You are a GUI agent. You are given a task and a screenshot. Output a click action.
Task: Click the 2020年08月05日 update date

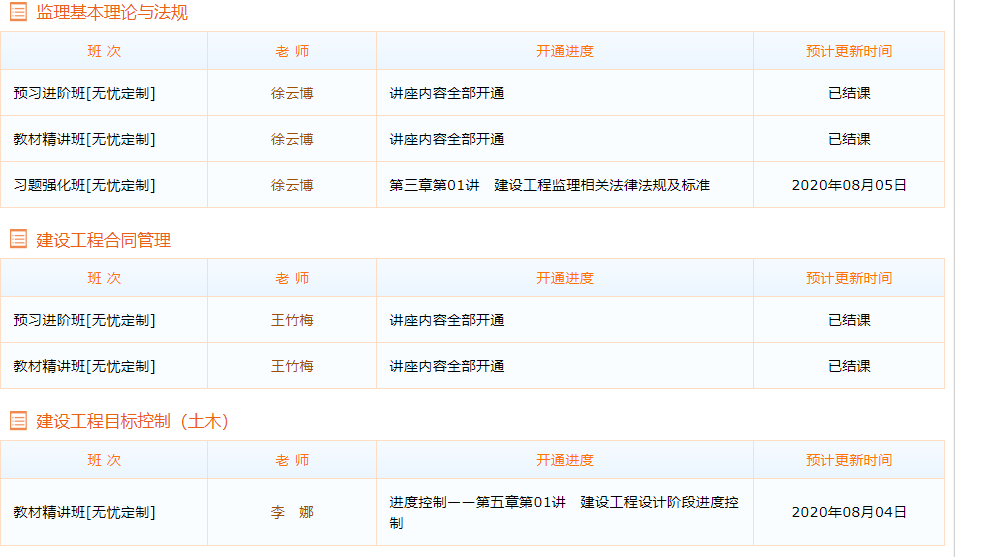click(849, 185)
